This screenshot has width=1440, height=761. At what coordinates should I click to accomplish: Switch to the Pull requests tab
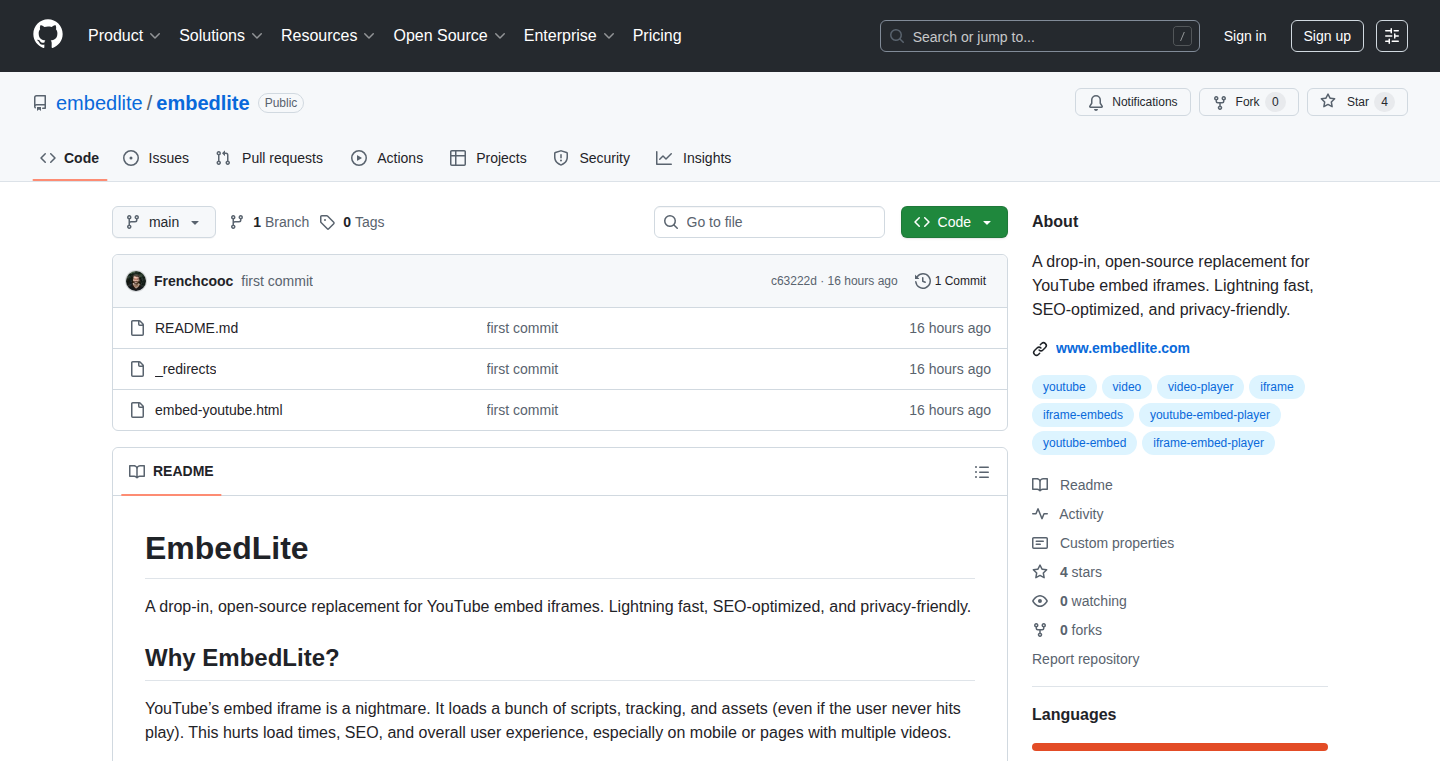(270, 158)
